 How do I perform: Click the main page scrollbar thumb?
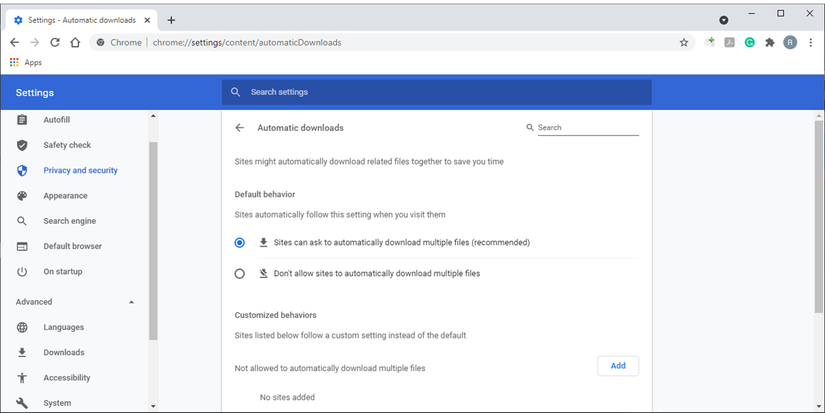819,216
